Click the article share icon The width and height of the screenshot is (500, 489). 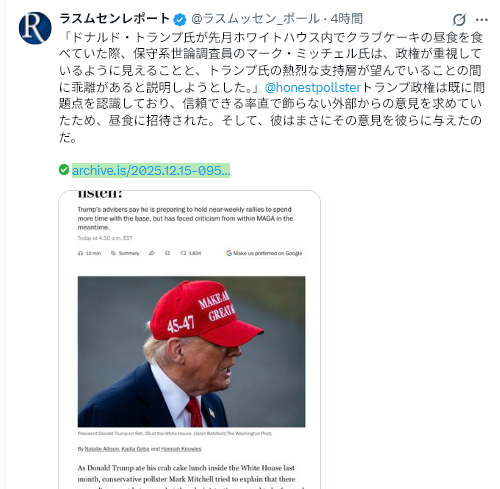(x=152, y=253)
